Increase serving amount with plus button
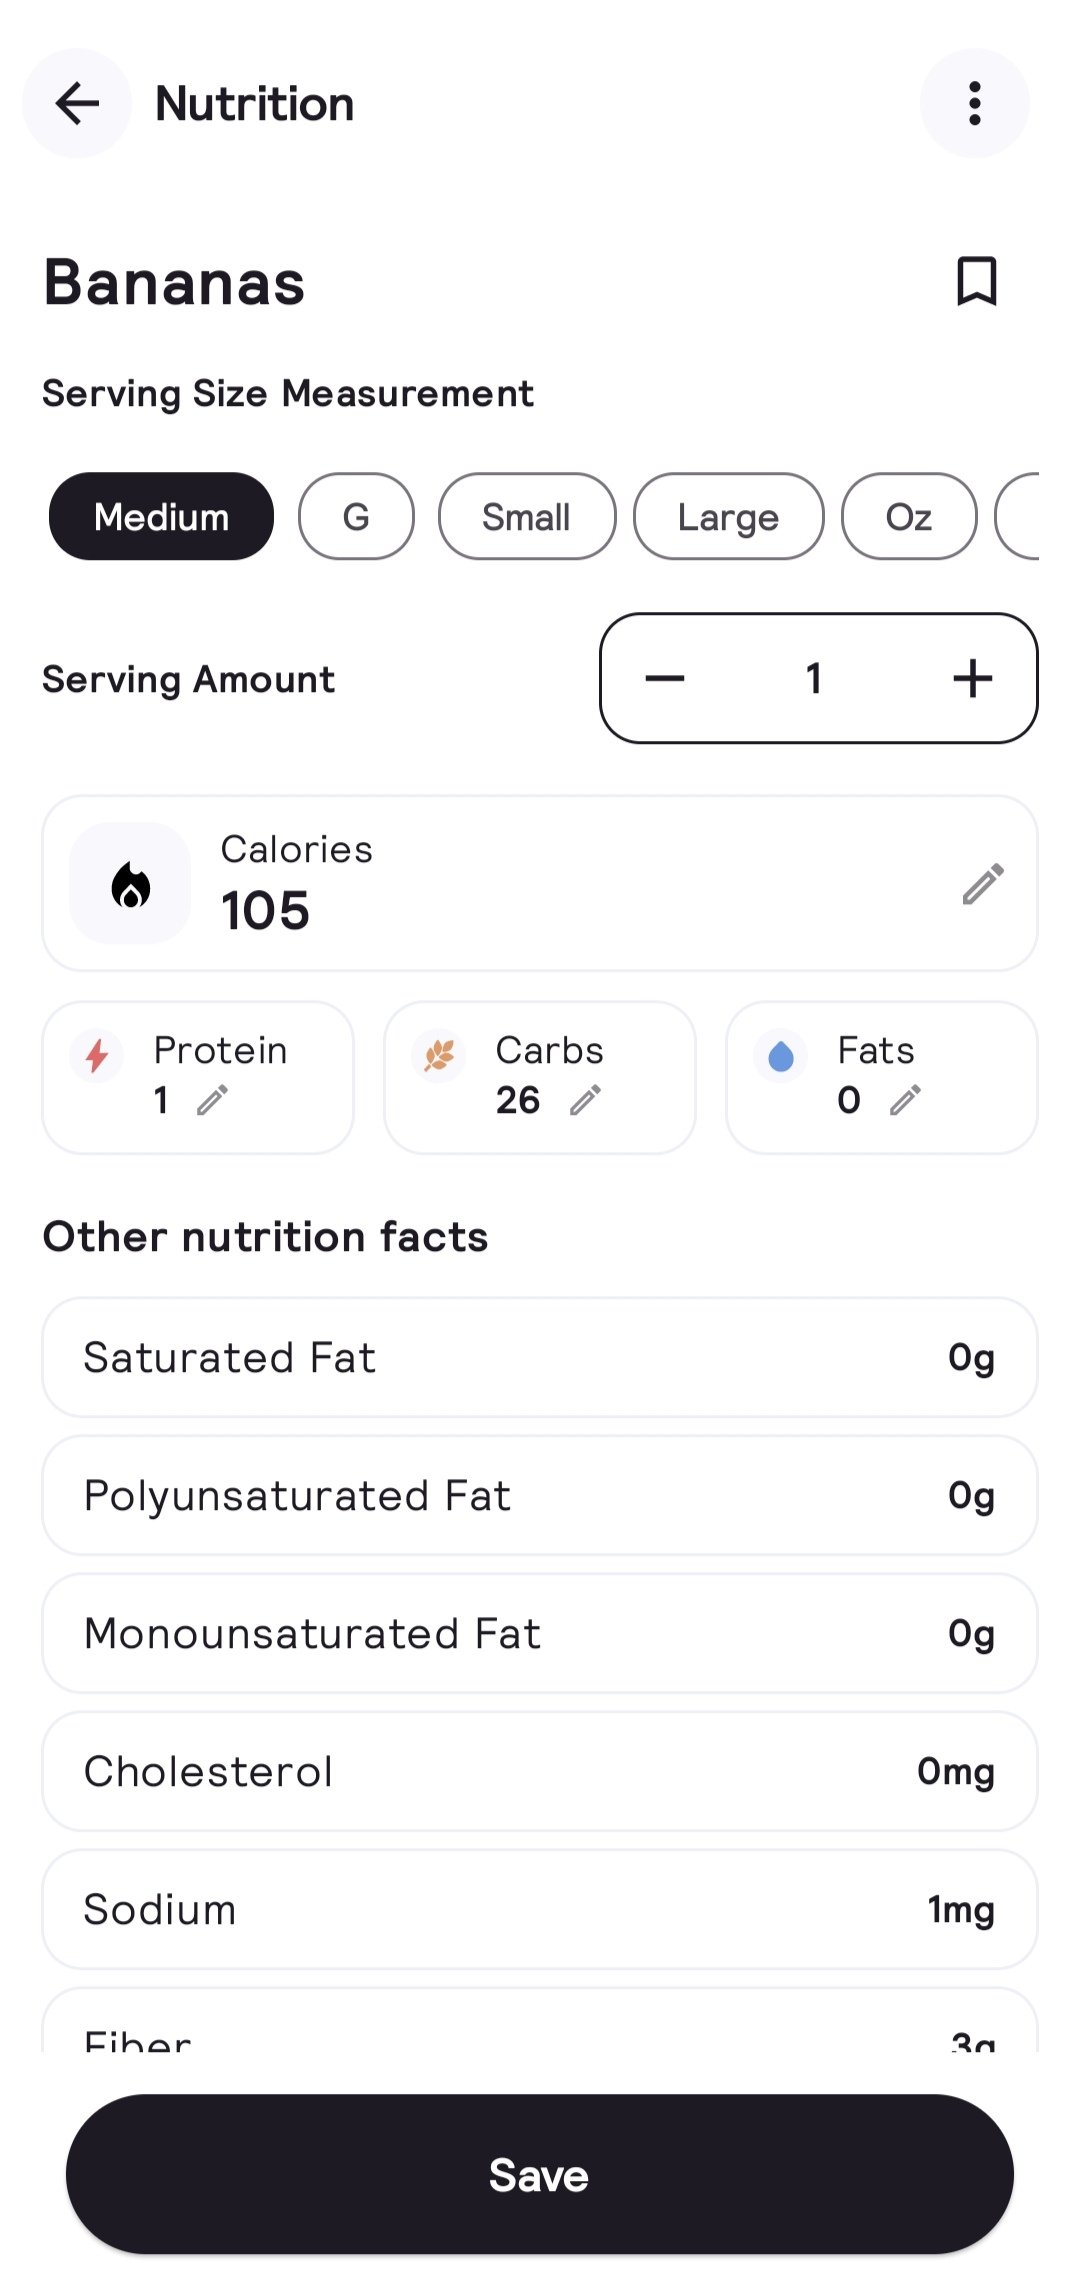The image size is (1080, 2273). pyautogui.click(x=972, y=679)
